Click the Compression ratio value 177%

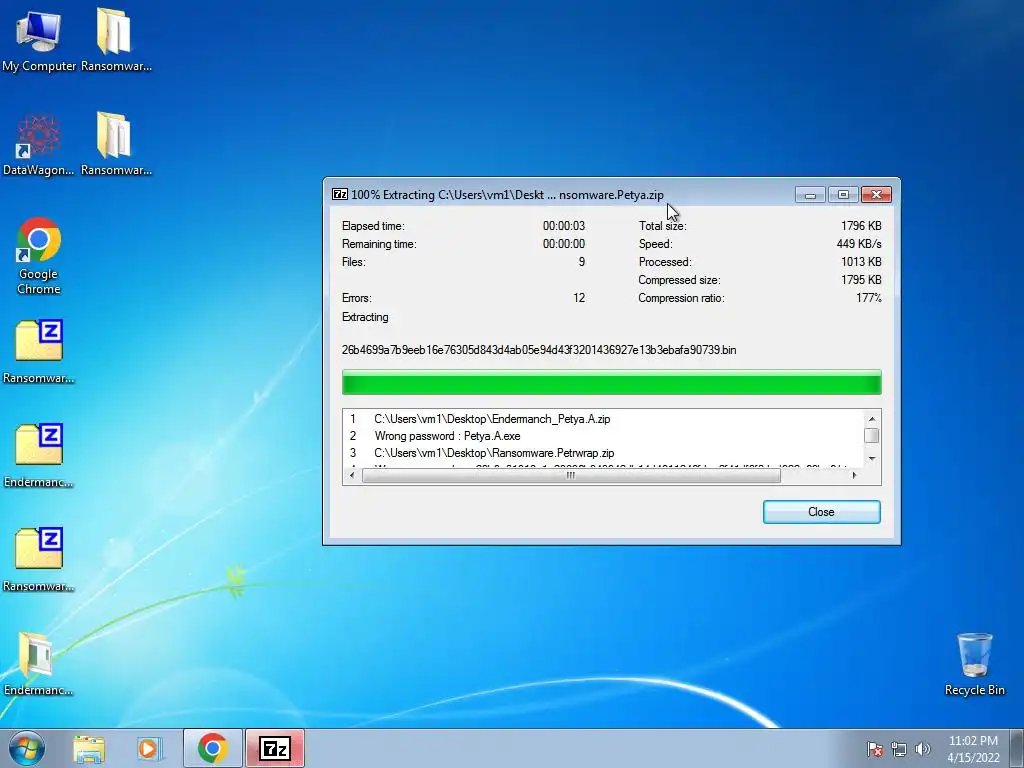[869, 298]
